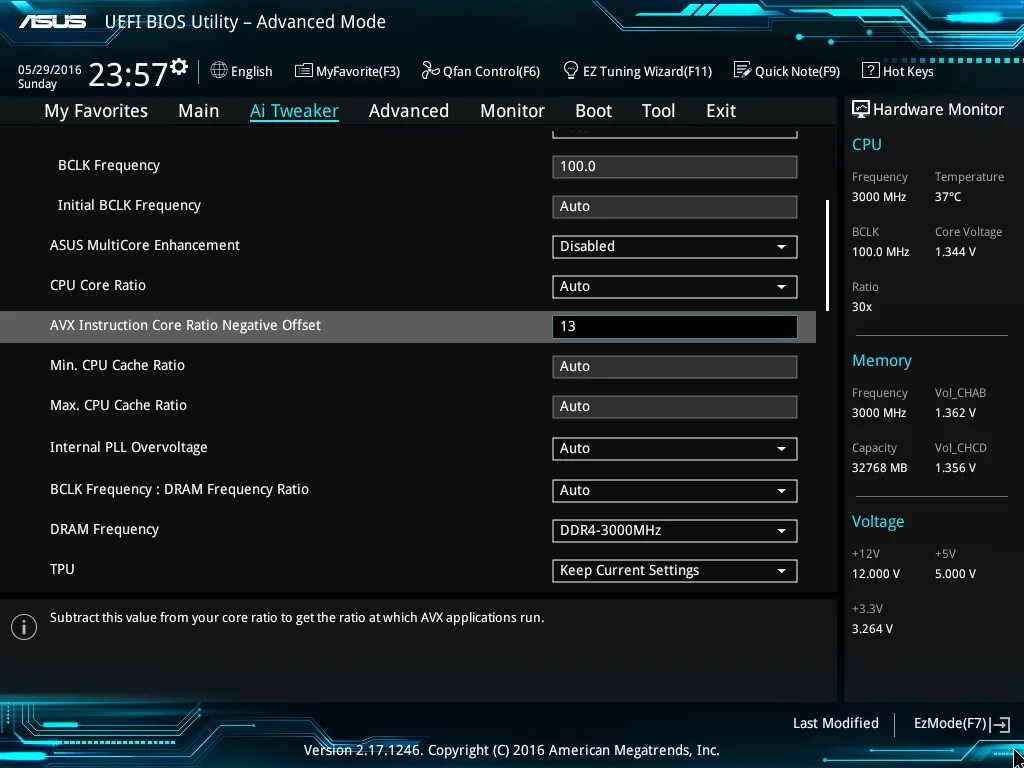Go to the Monitor tab
This screenshot has height=768, width=1024.
512,110
